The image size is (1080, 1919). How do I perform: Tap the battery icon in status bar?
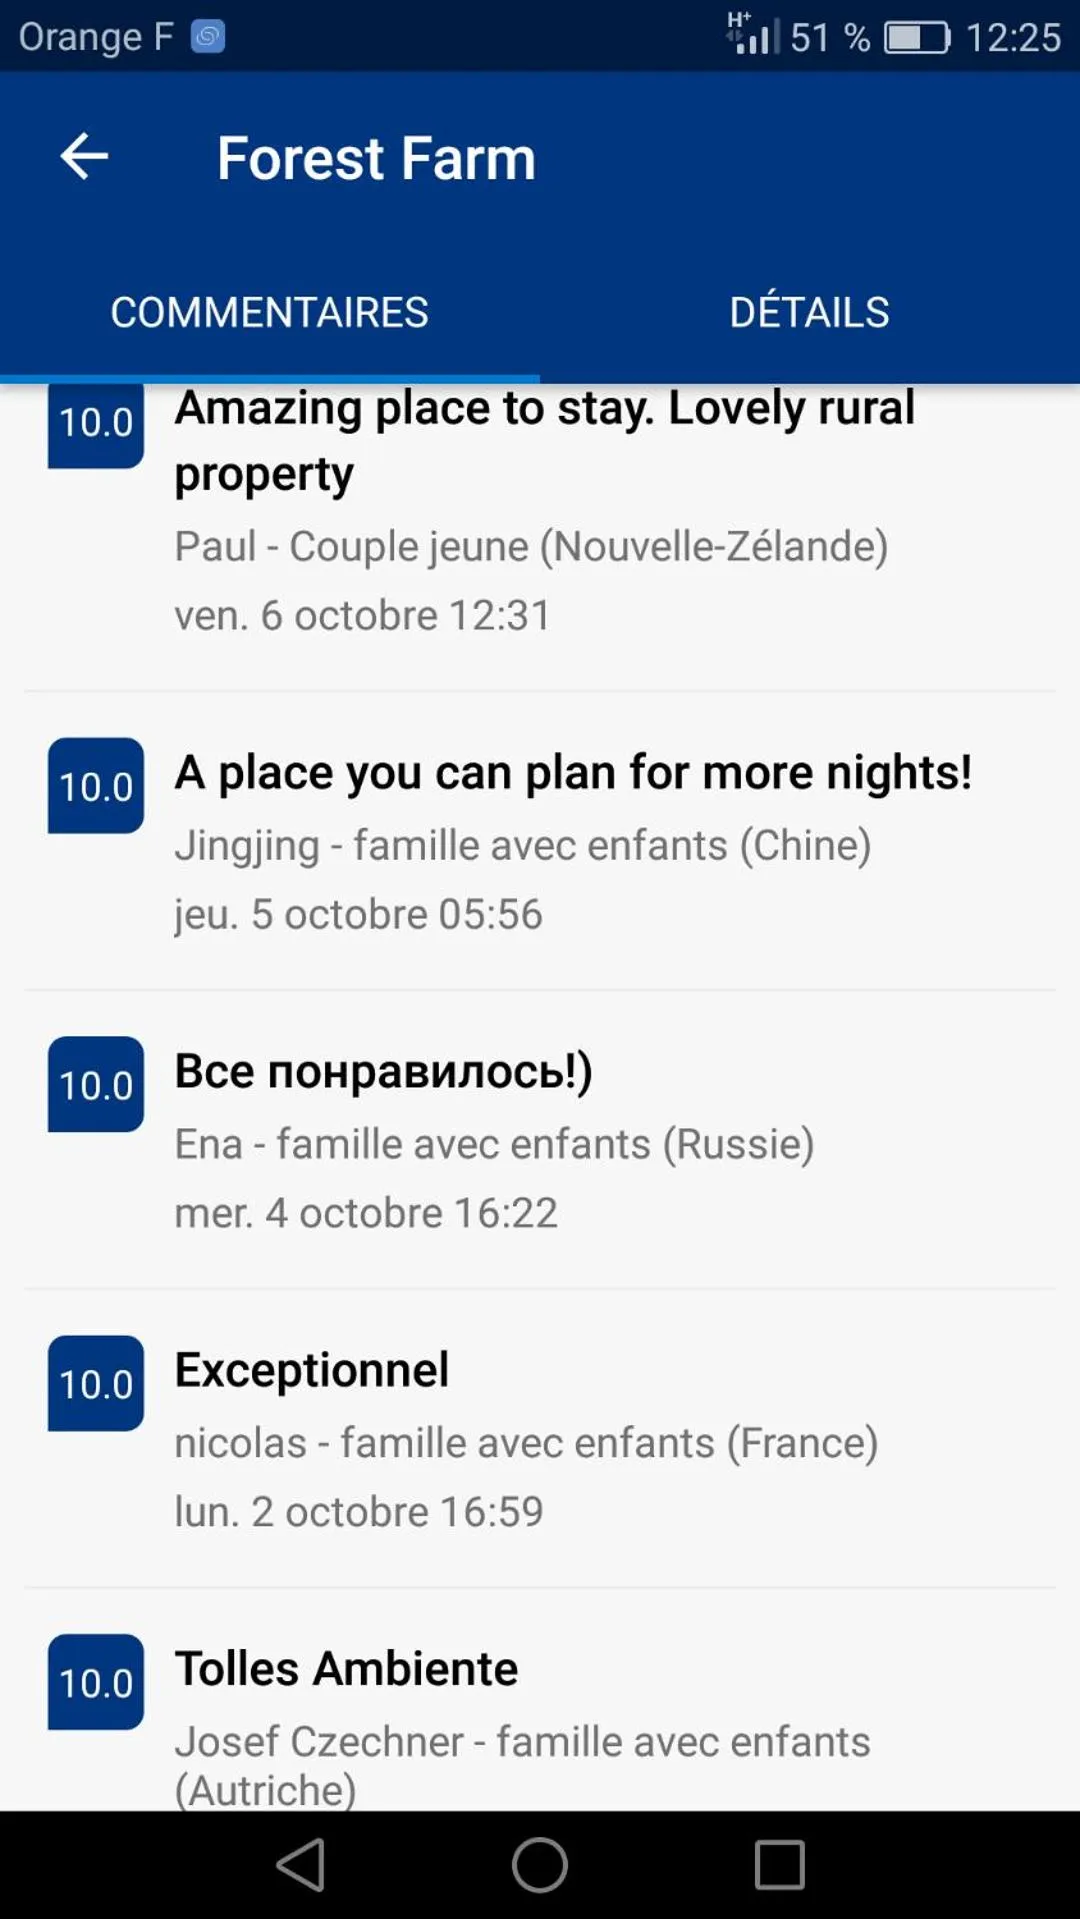(x=916, y=38)
